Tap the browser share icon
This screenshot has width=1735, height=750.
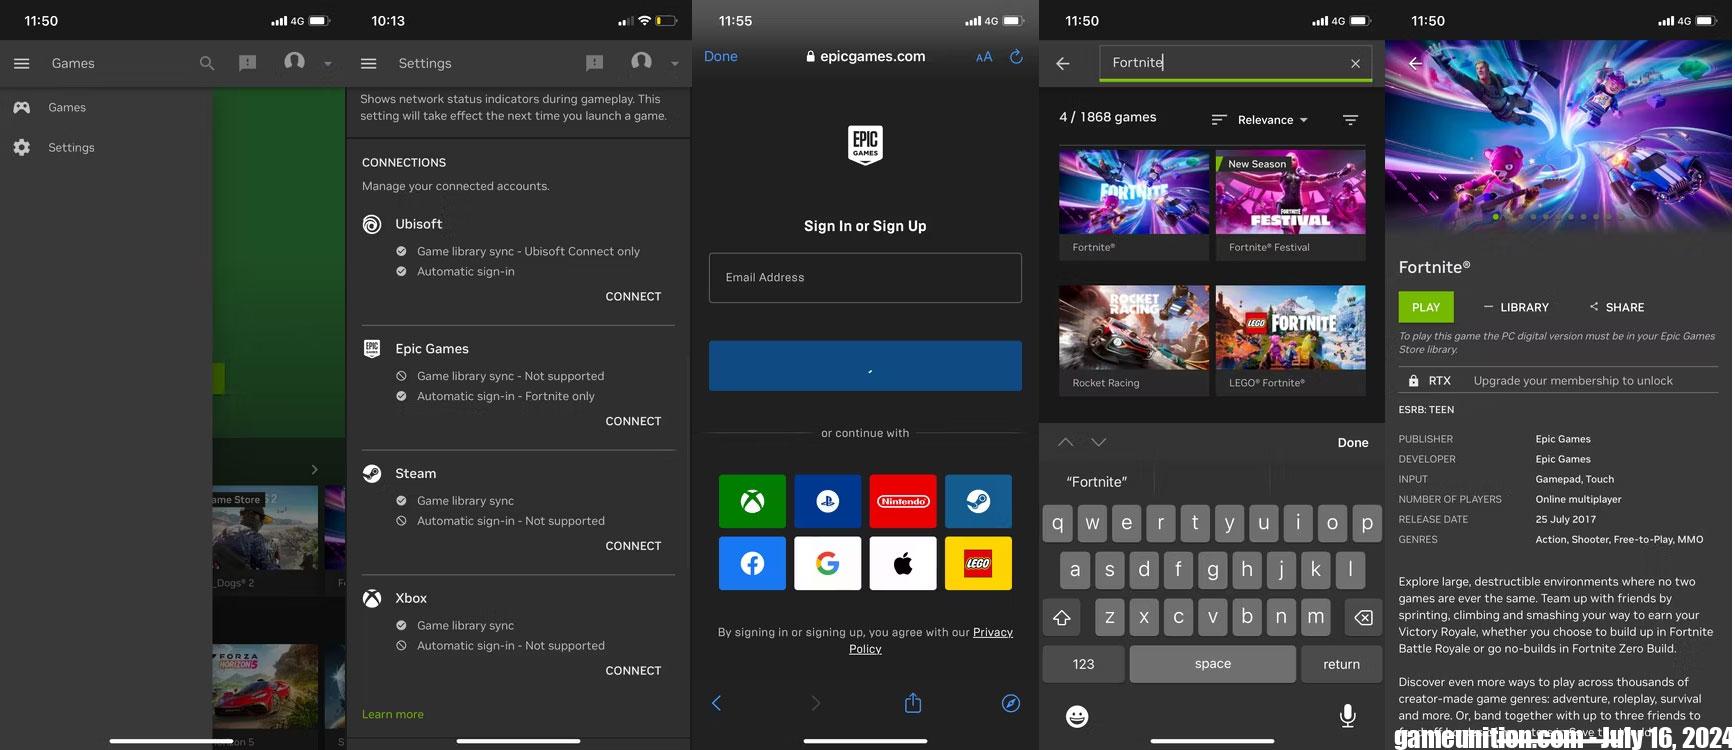click(912, 702)
